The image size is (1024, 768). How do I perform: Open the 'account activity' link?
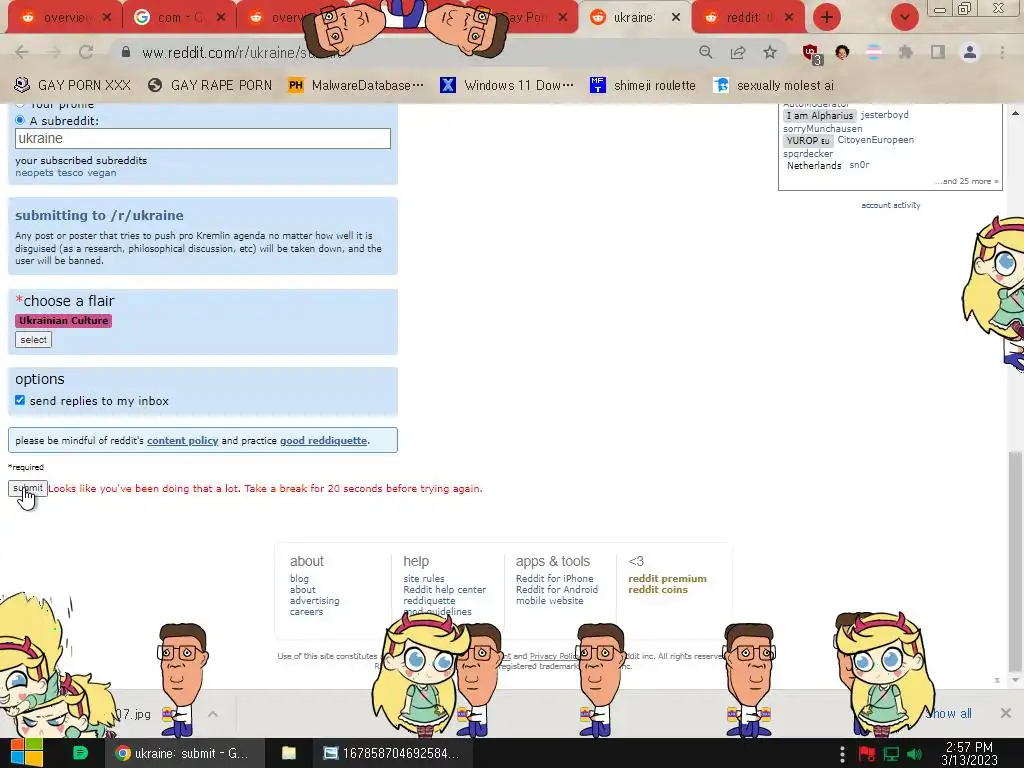pos(891,205)
